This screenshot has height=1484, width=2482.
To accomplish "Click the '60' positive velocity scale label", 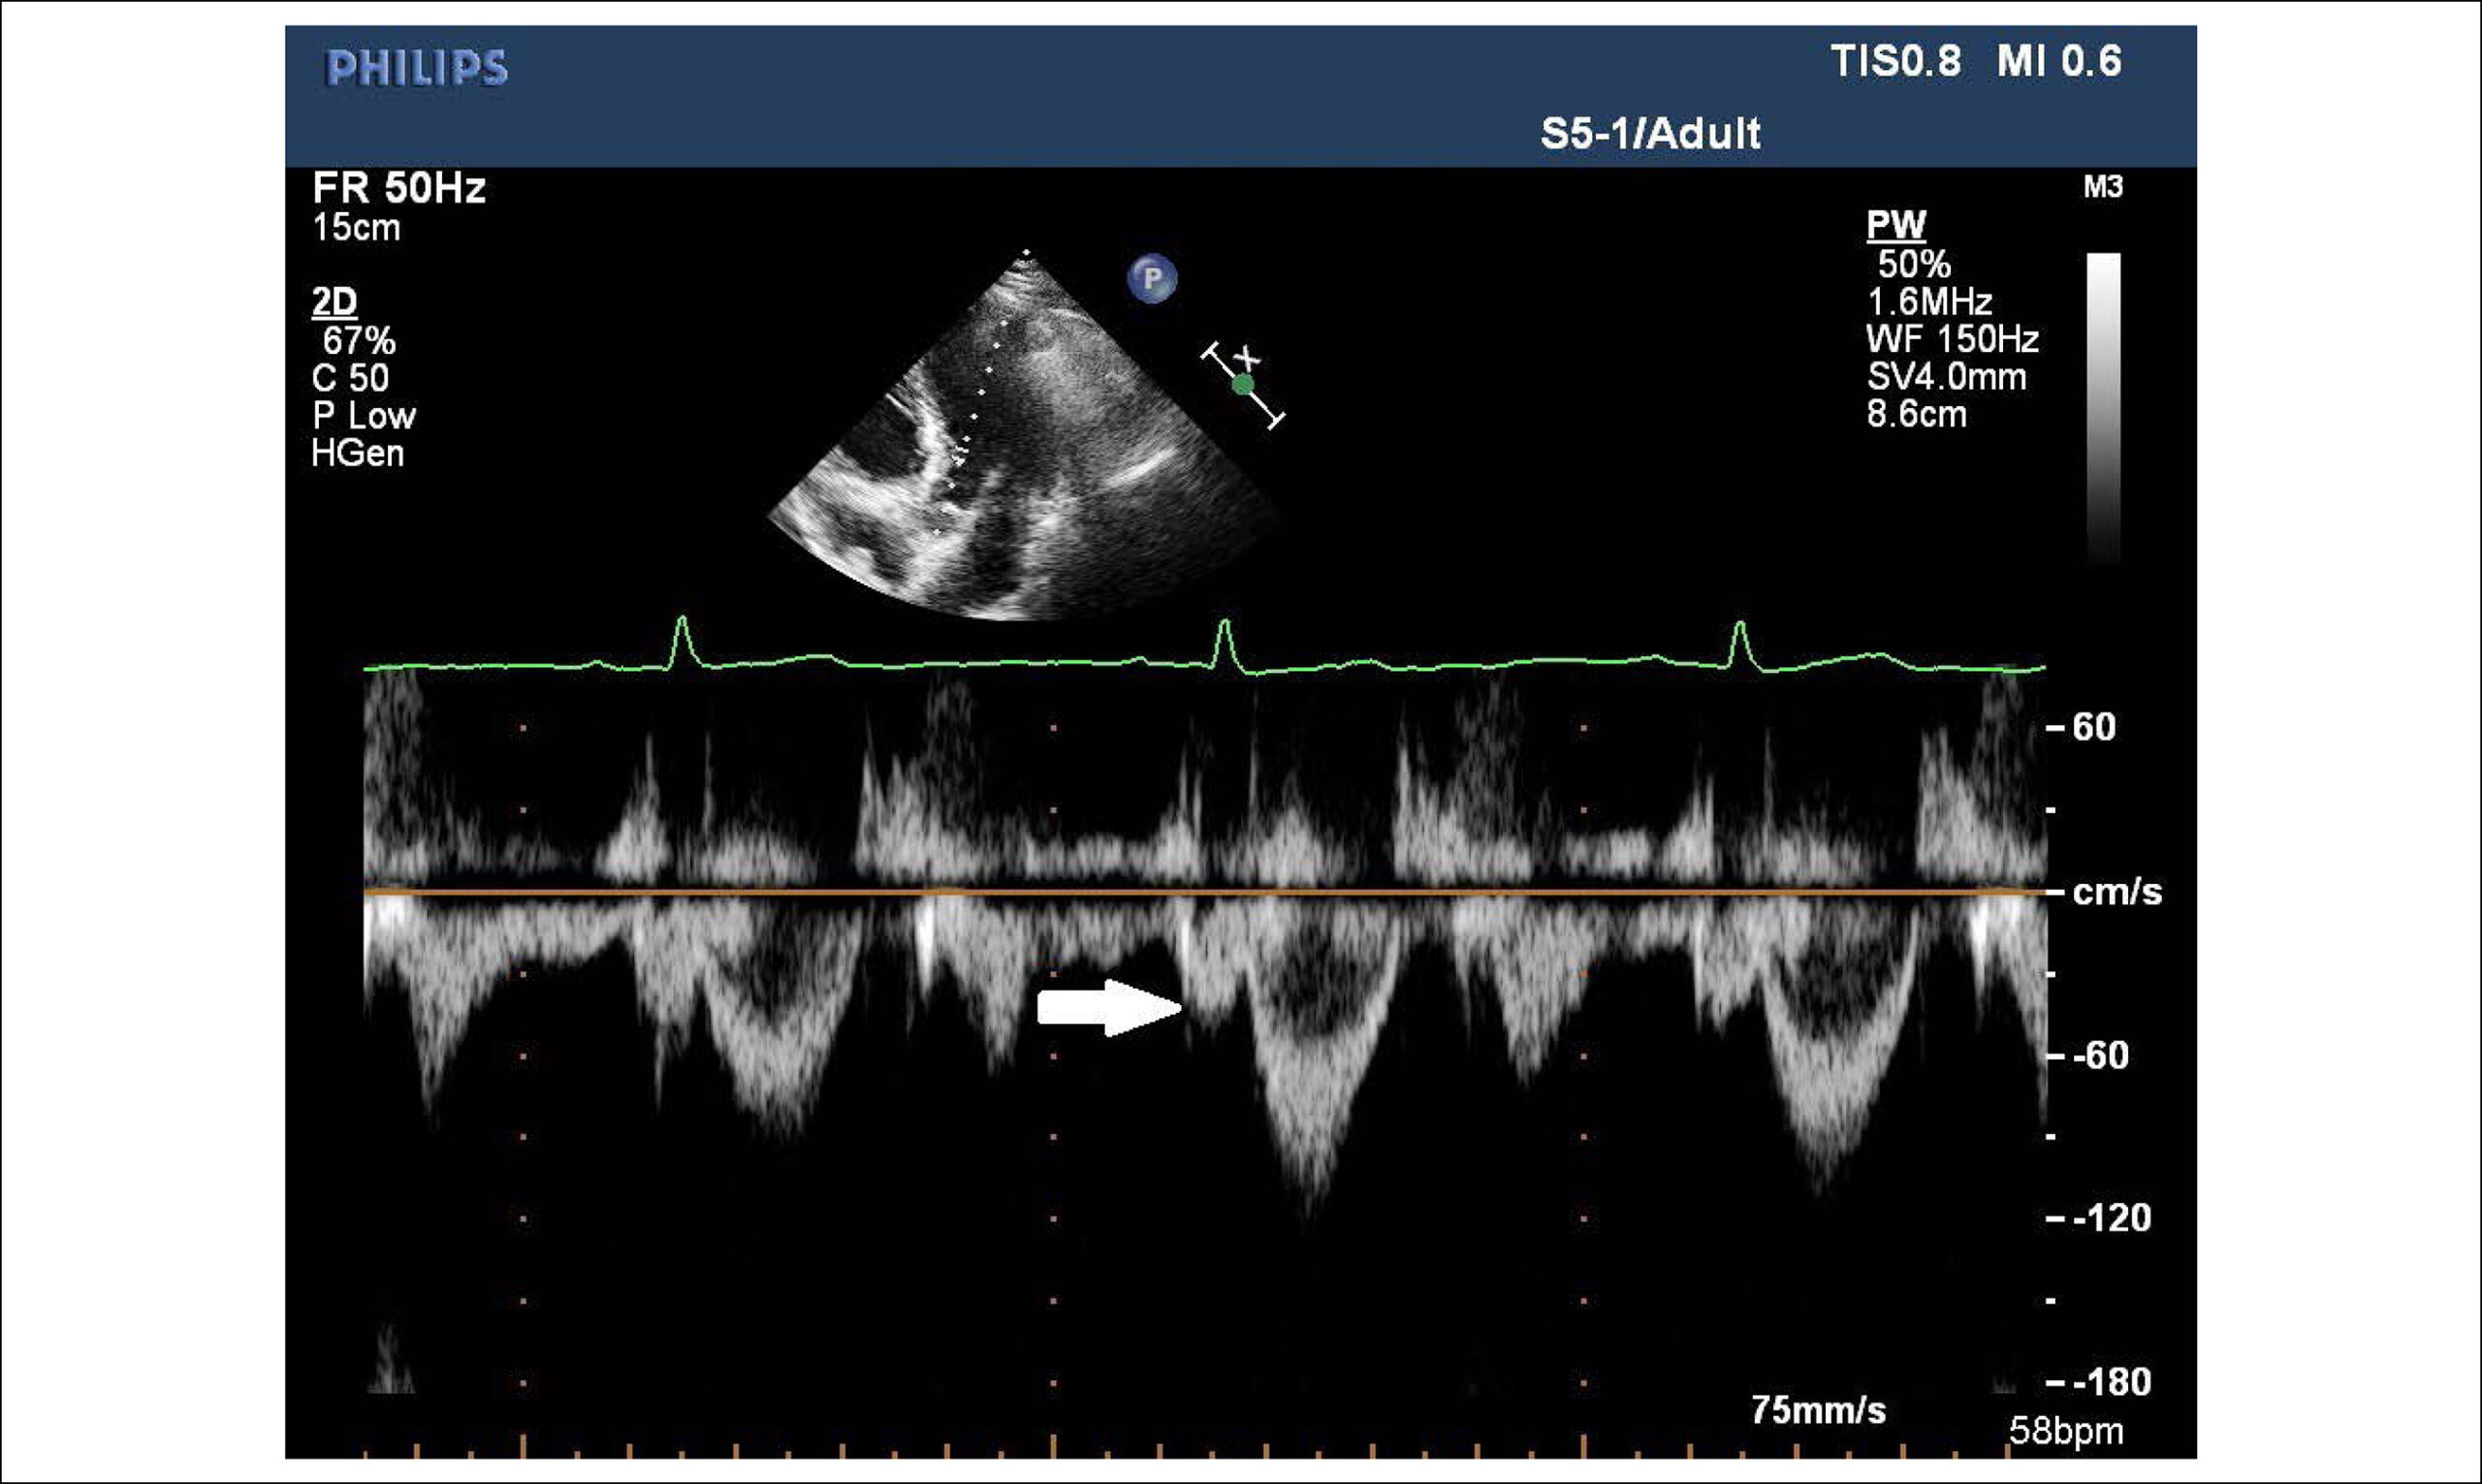I will [2094, 727].
